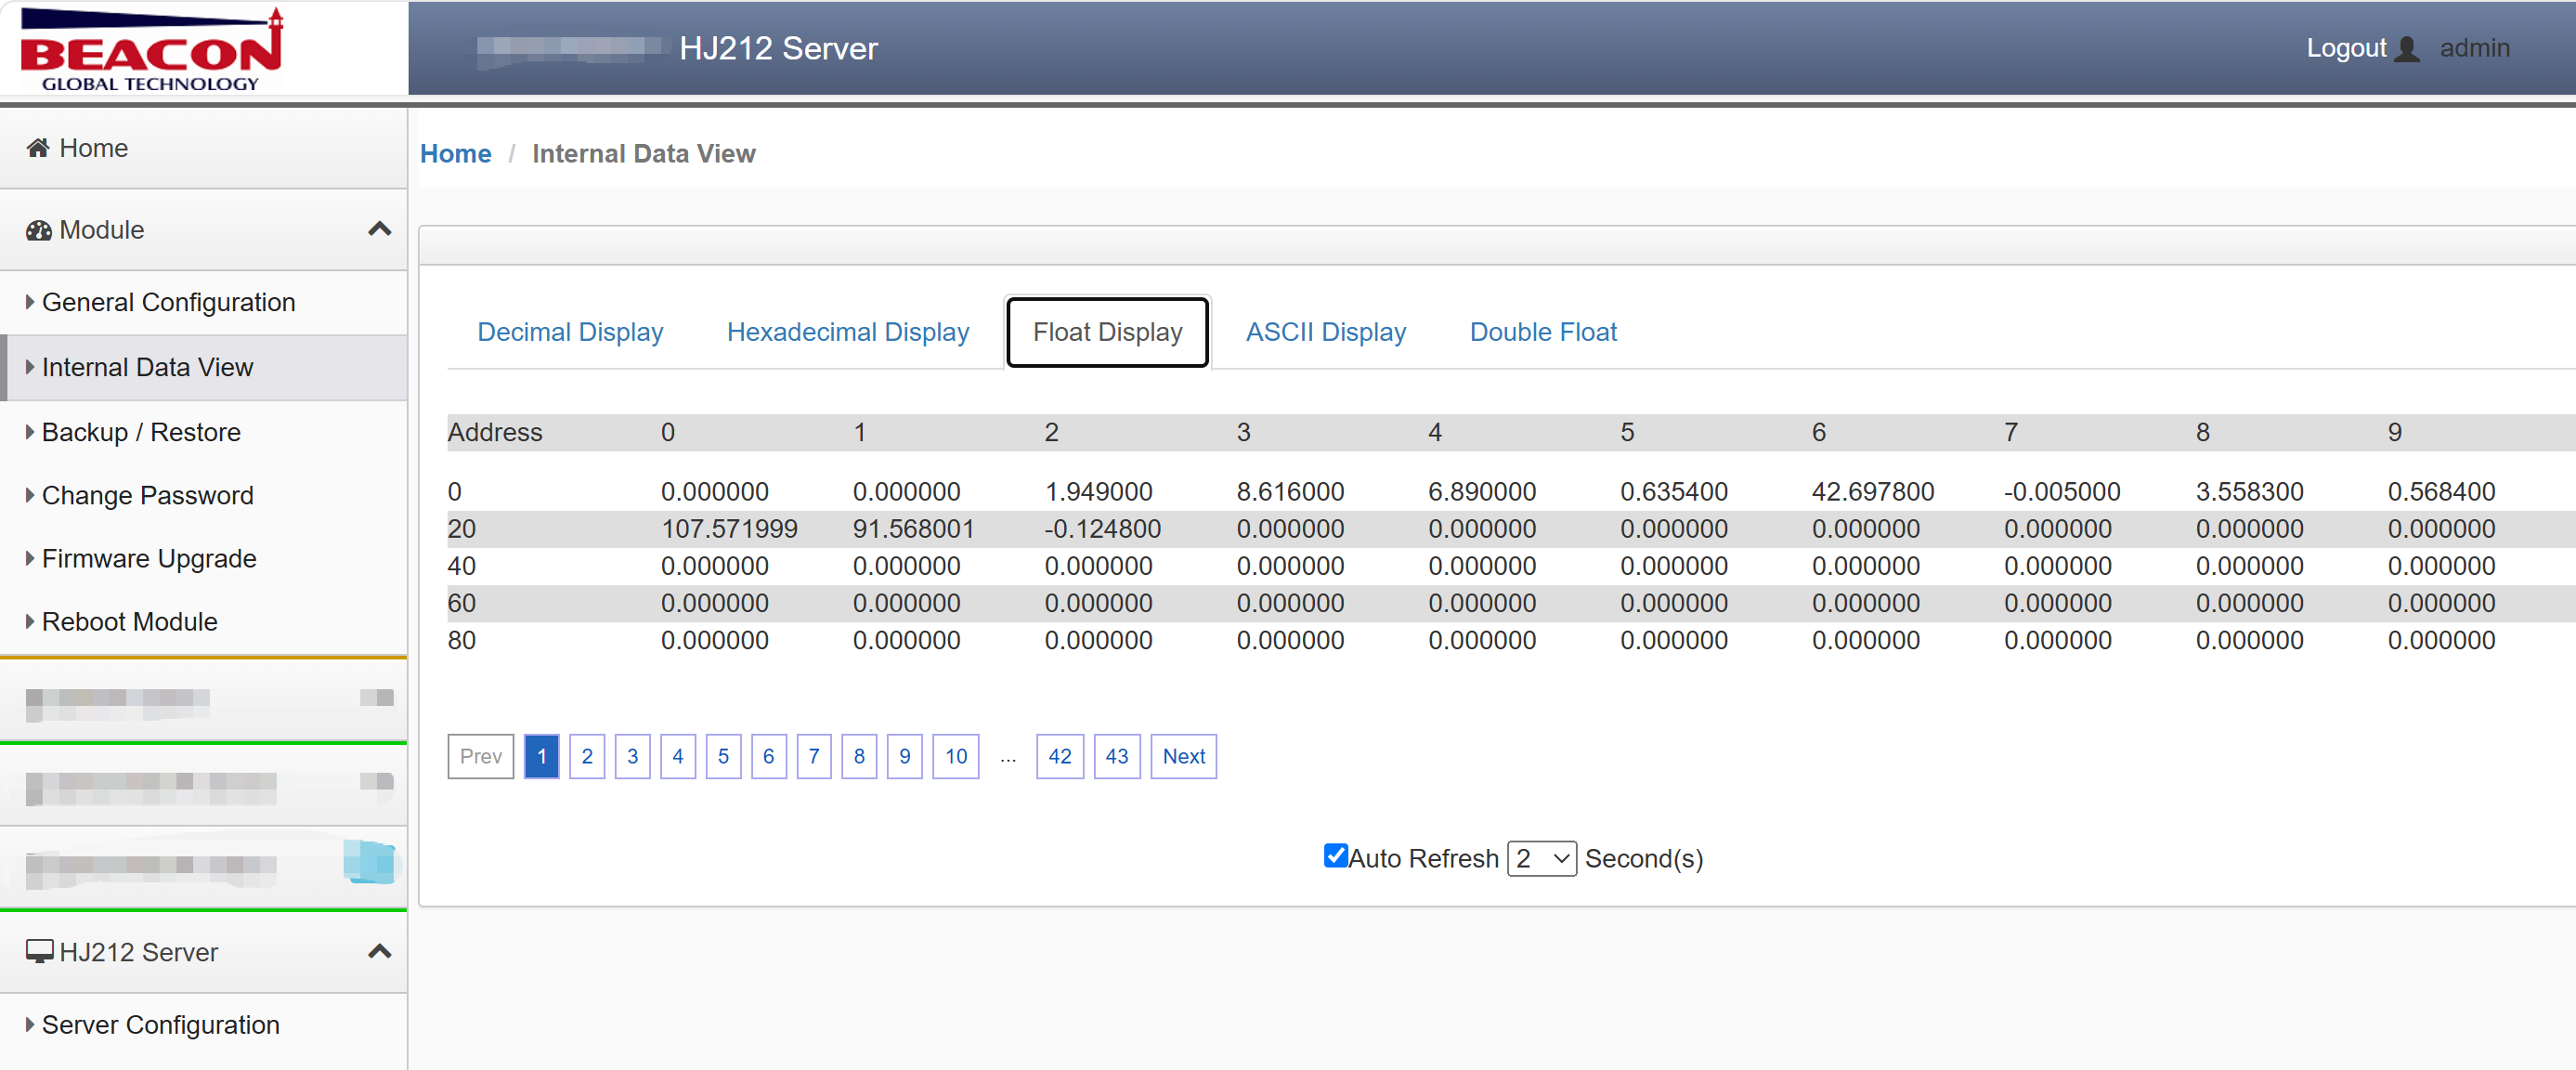
Task: Click the HJ212 Server monitor icon
Action: (39, 952)
